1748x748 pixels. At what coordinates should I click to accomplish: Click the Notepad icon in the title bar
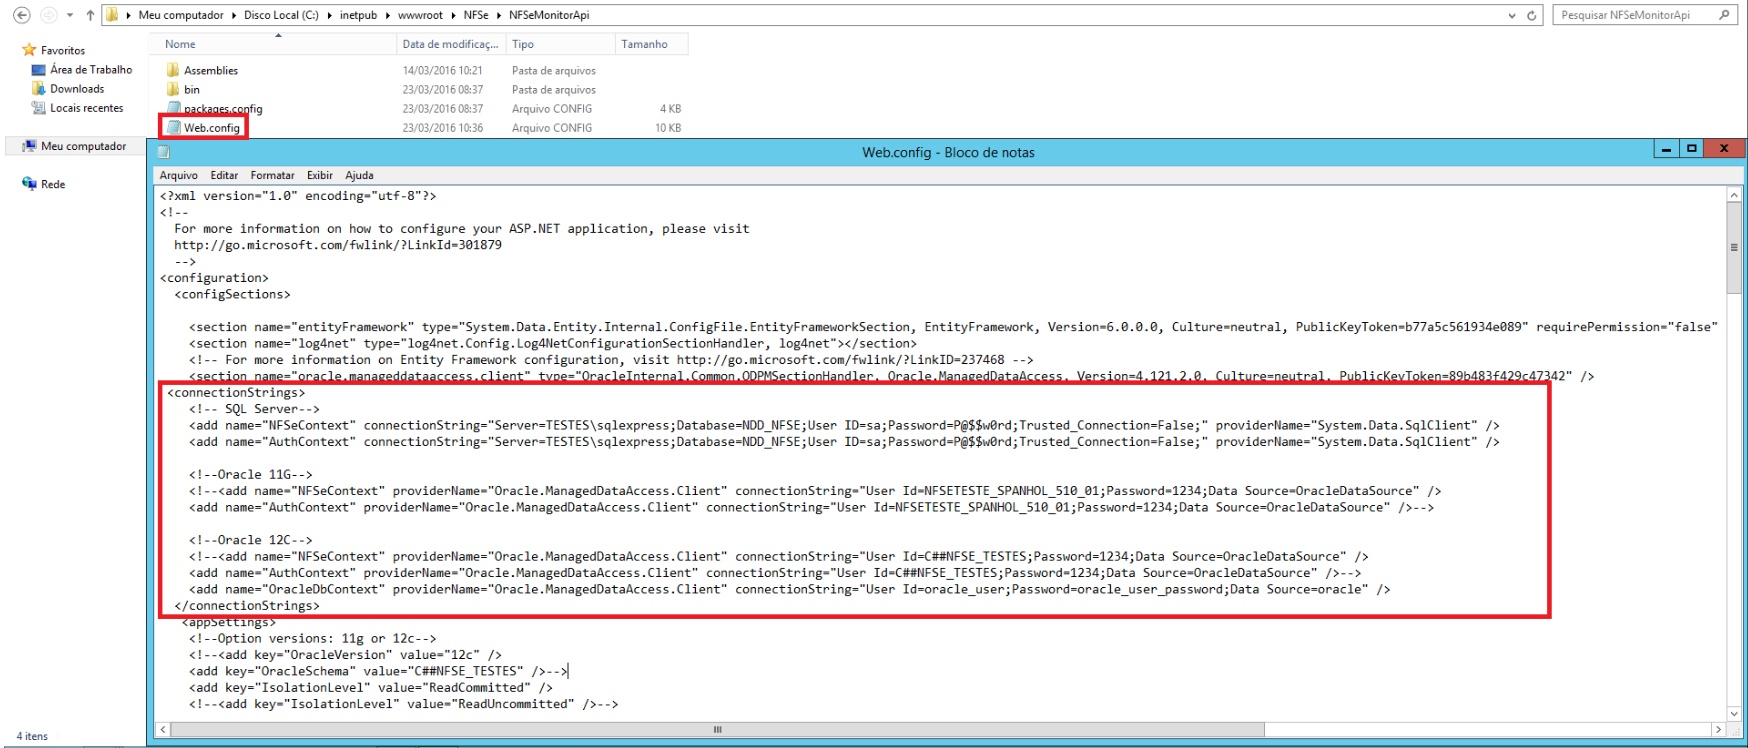[163, 152]
